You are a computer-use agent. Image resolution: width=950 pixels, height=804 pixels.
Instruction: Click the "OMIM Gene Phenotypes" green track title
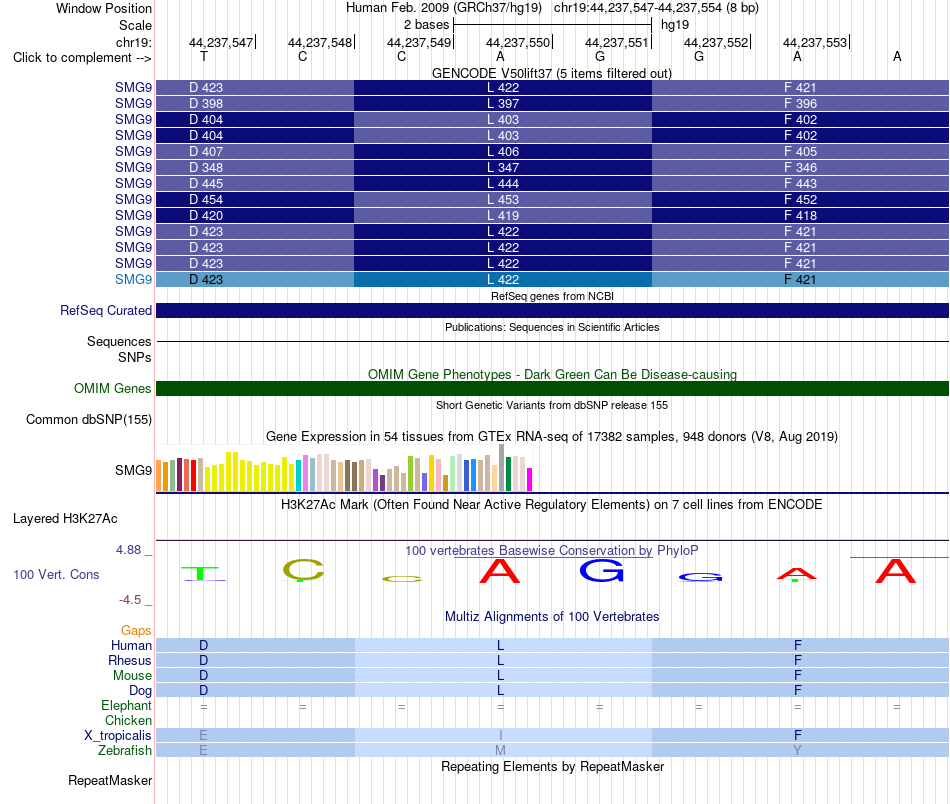pyautogui.click(x=552, y=374)
